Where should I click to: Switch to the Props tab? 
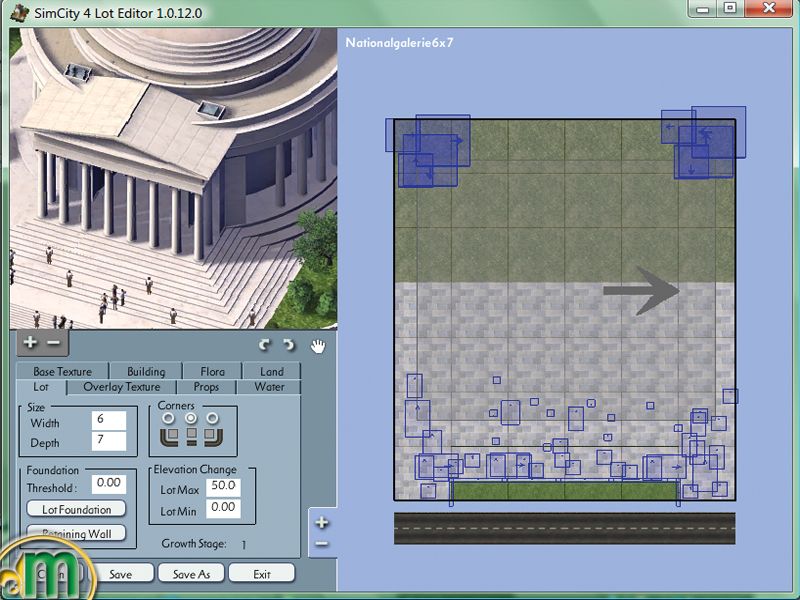[206, 387]
